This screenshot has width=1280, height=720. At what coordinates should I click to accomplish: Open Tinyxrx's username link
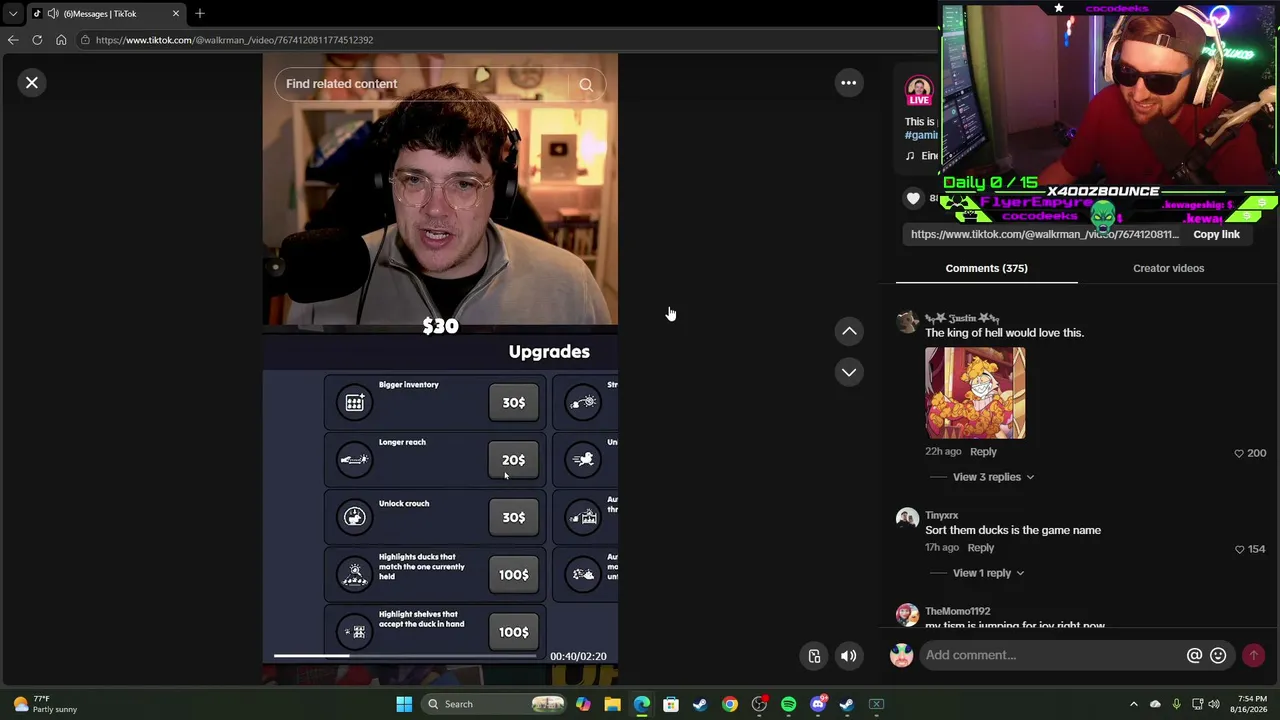tap(941, 515)
